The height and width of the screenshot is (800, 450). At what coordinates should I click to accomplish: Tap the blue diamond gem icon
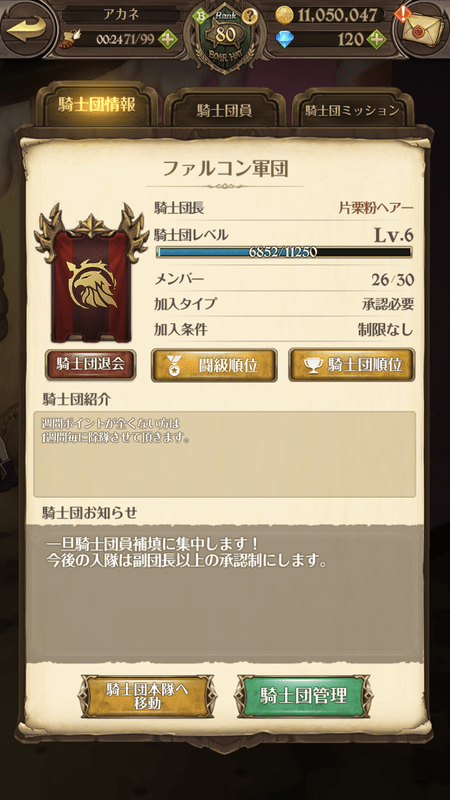[x=284, y=39]
